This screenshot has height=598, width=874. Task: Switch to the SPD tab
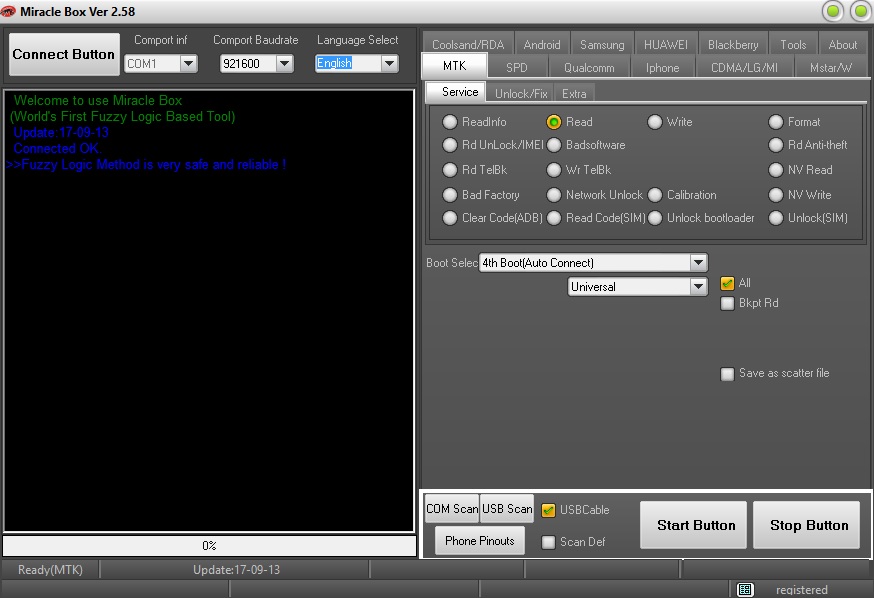coord(517,68)
